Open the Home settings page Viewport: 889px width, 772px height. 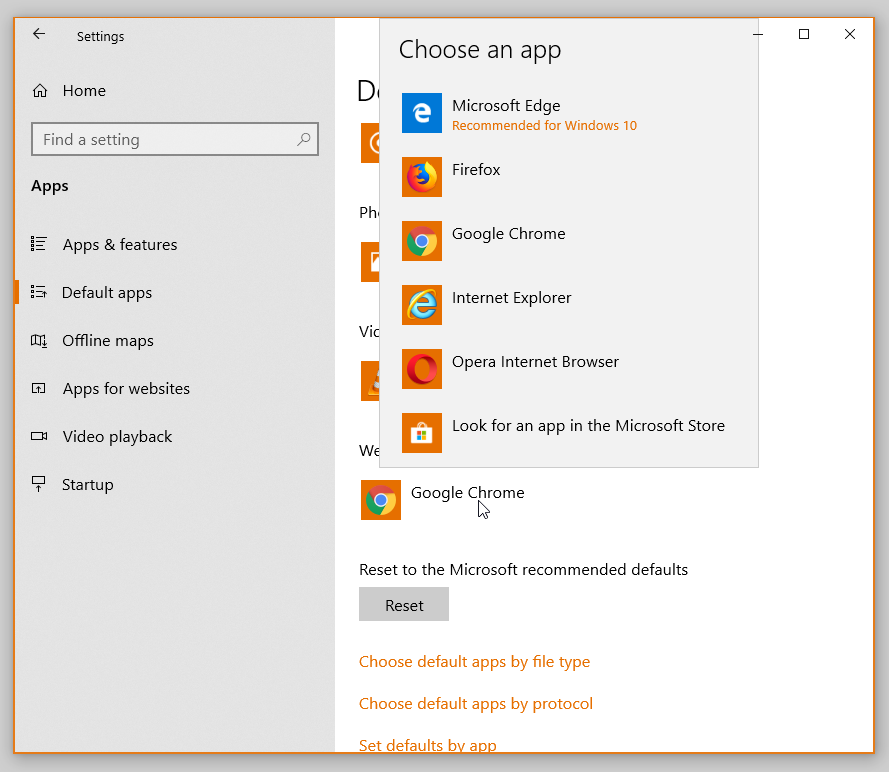coord(84,91)
